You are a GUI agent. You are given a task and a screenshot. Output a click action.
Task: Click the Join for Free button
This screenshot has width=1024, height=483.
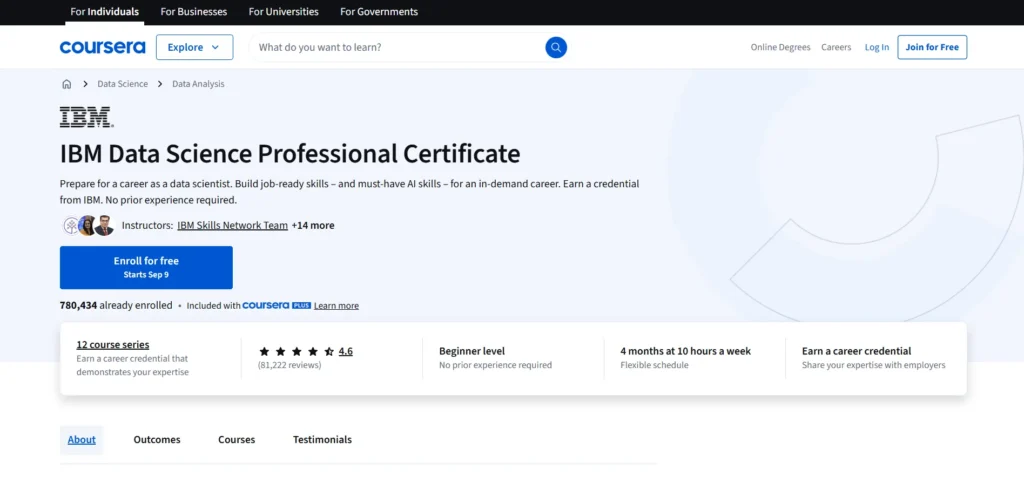931,47
